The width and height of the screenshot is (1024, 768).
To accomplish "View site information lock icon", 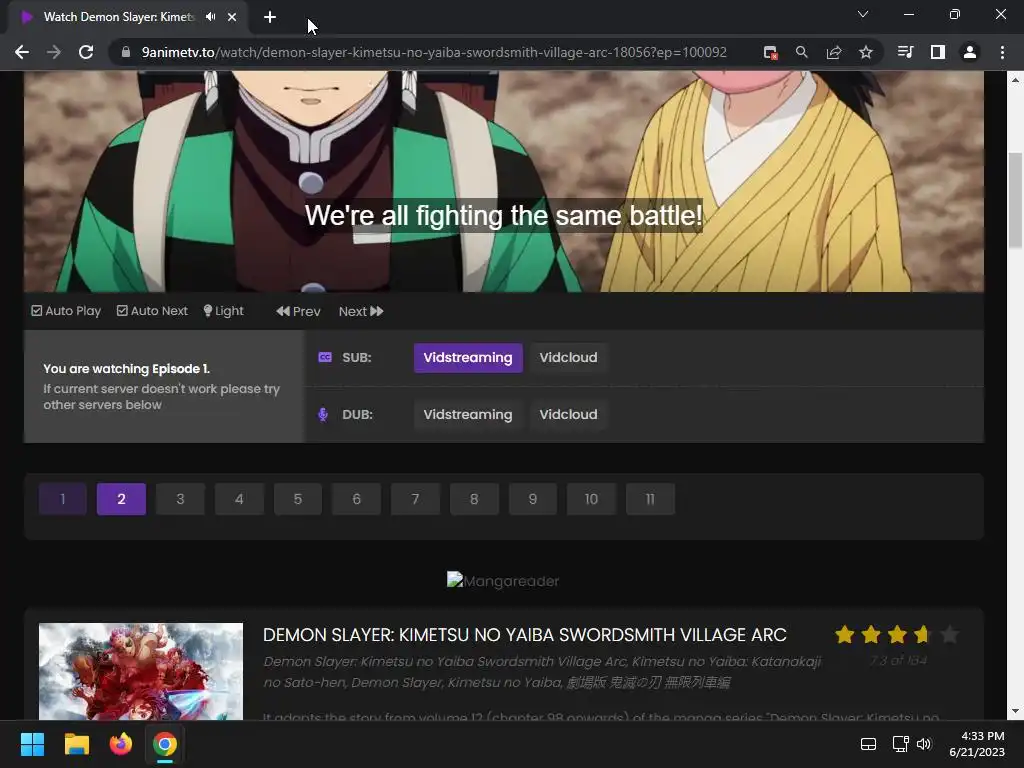I will [126, 52].
